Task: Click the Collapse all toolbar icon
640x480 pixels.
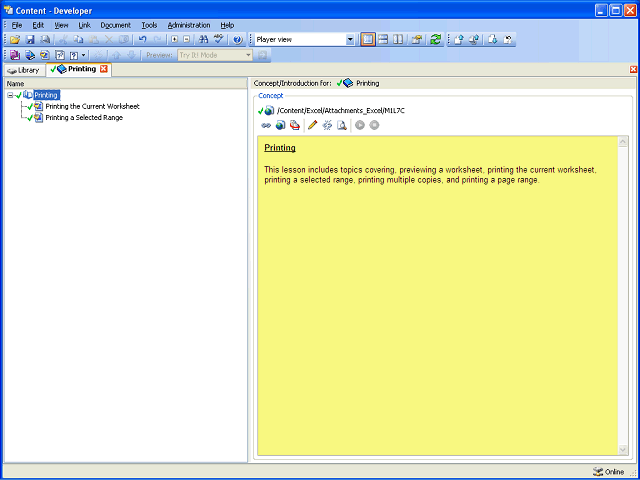Action: (187, 40)
